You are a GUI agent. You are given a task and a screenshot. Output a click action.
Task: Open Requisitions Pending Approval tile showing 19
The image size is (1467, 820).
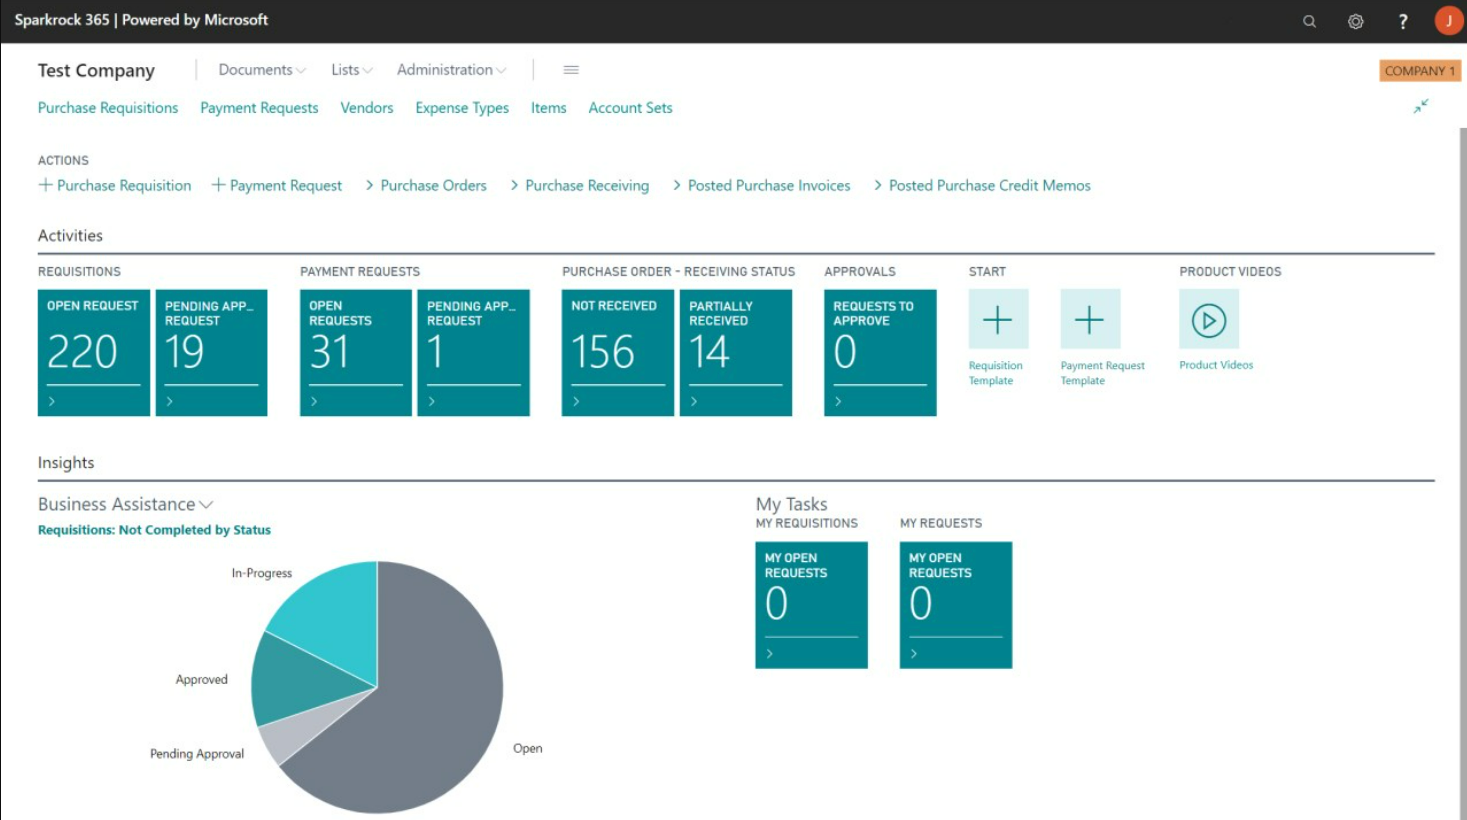tap(212, 353)
